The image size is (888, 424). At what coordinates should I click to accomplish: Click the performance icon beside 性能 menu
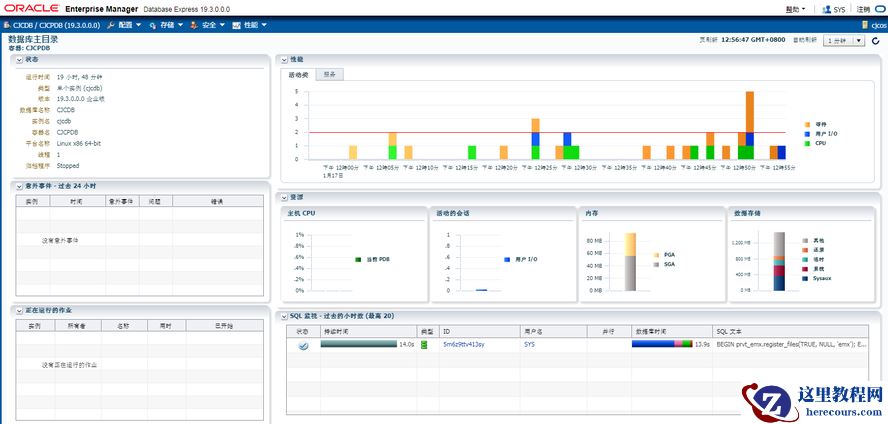click(x=236, y=25)
